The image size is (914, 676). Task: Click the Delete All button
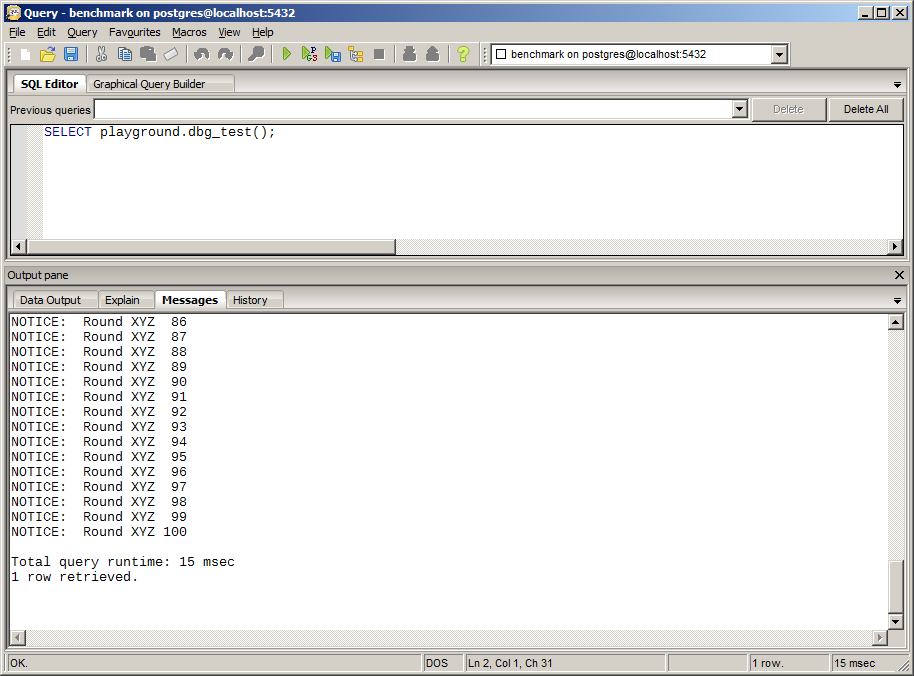[x=865, y=109]
